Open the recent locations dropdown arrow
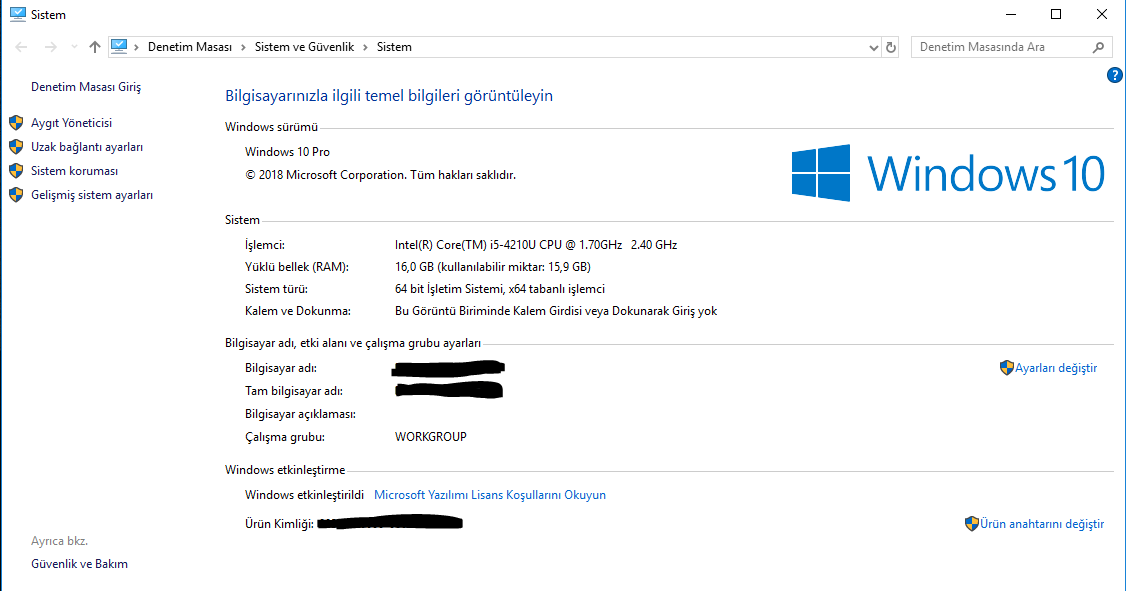Viewport: 1126px width, 591px height. pyautogui.click(x=74, y=47)
